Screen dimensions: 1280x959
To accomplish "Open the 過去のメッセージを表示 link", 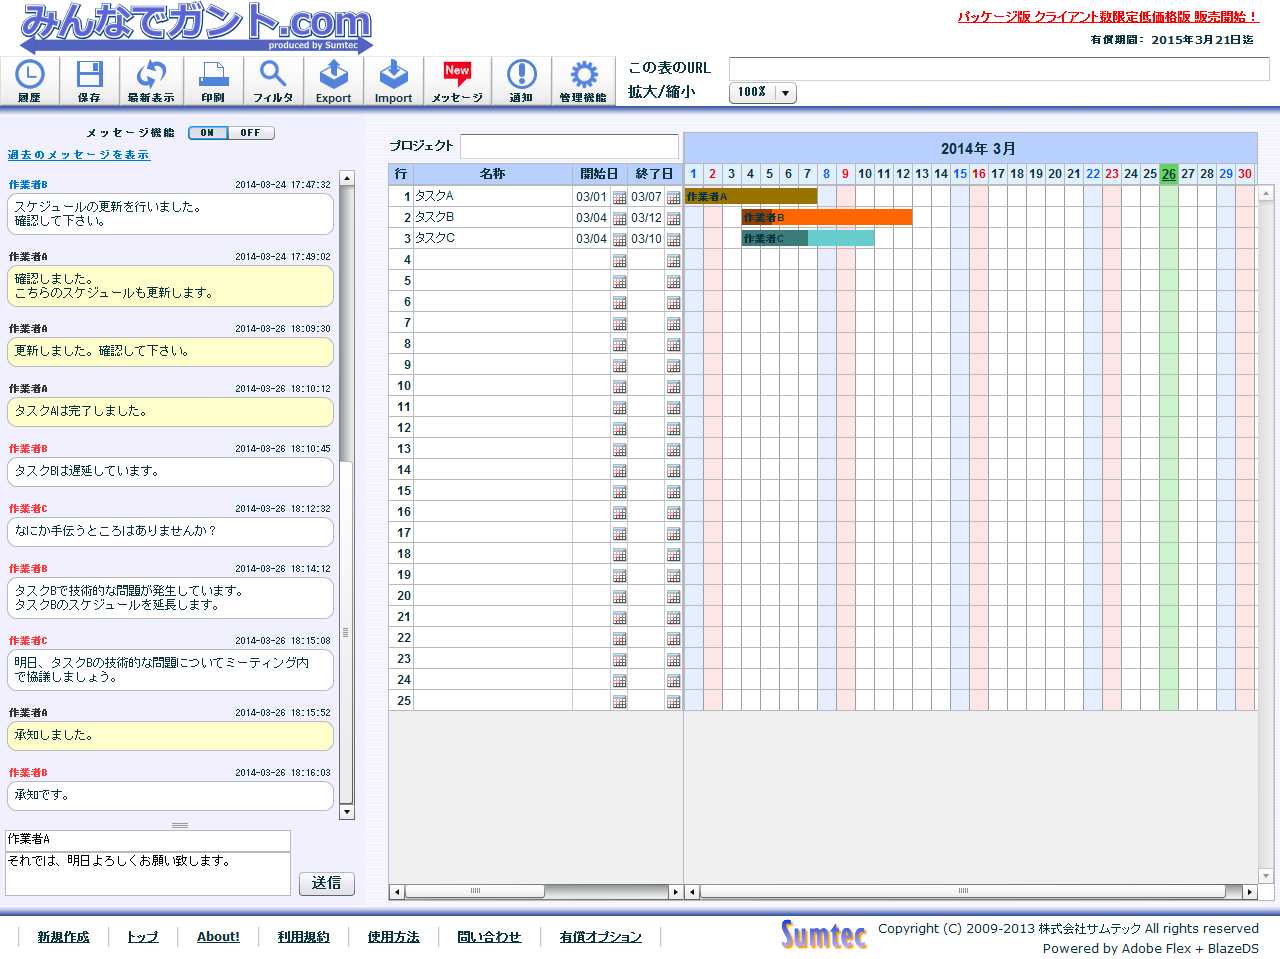I will pos(78,155).
